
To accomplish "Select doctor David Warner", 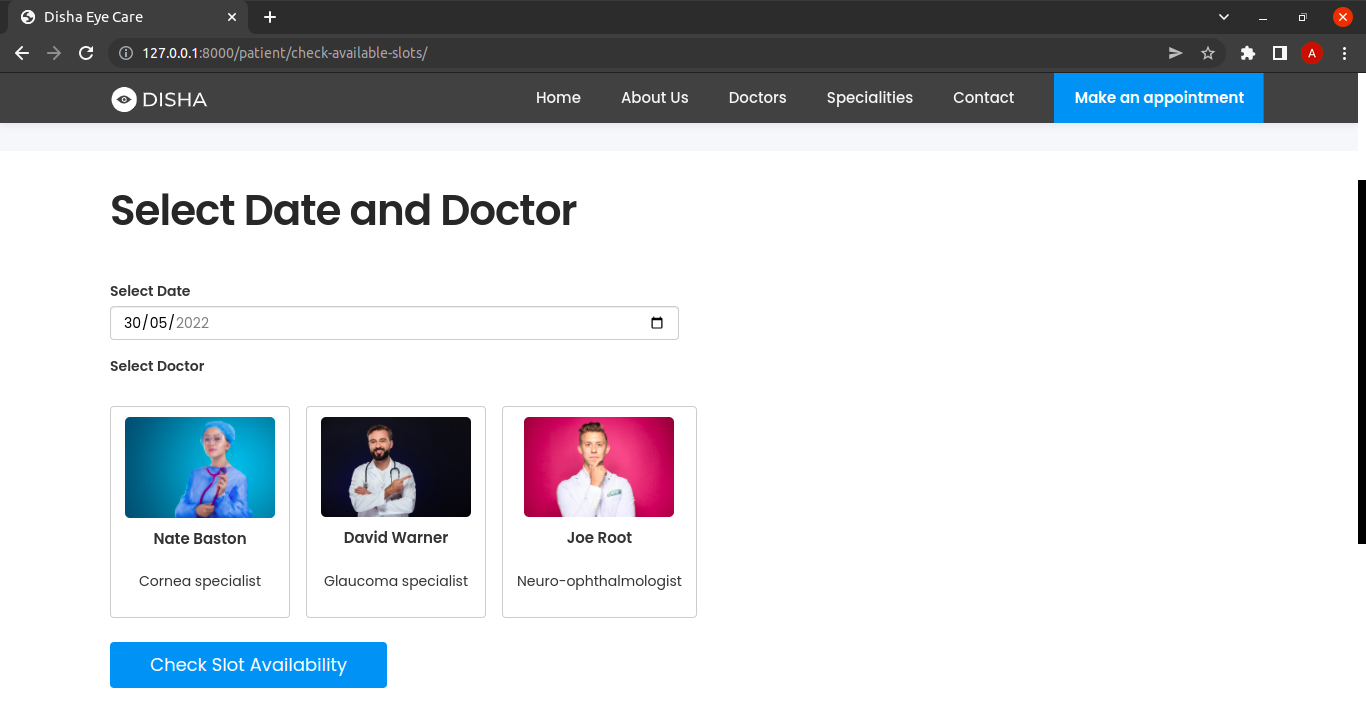I will pos(395,511).
